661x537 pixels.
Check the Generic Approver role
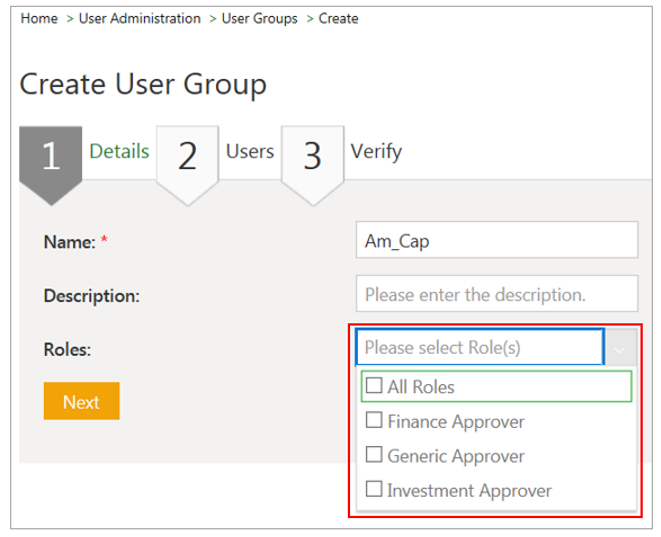point(374,455)
